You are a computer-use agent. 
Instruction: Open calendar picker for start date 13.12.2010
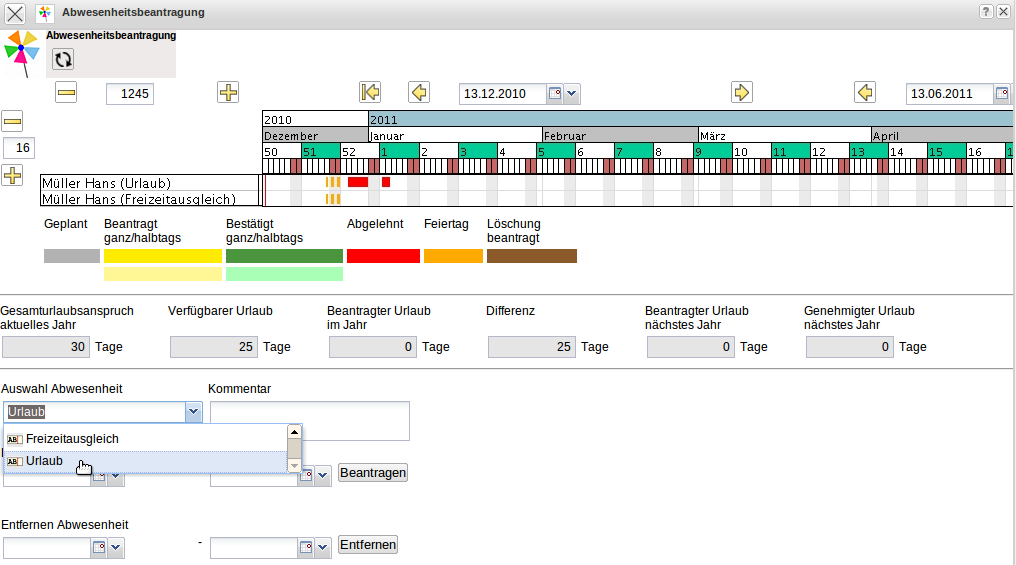coord(554,94)
